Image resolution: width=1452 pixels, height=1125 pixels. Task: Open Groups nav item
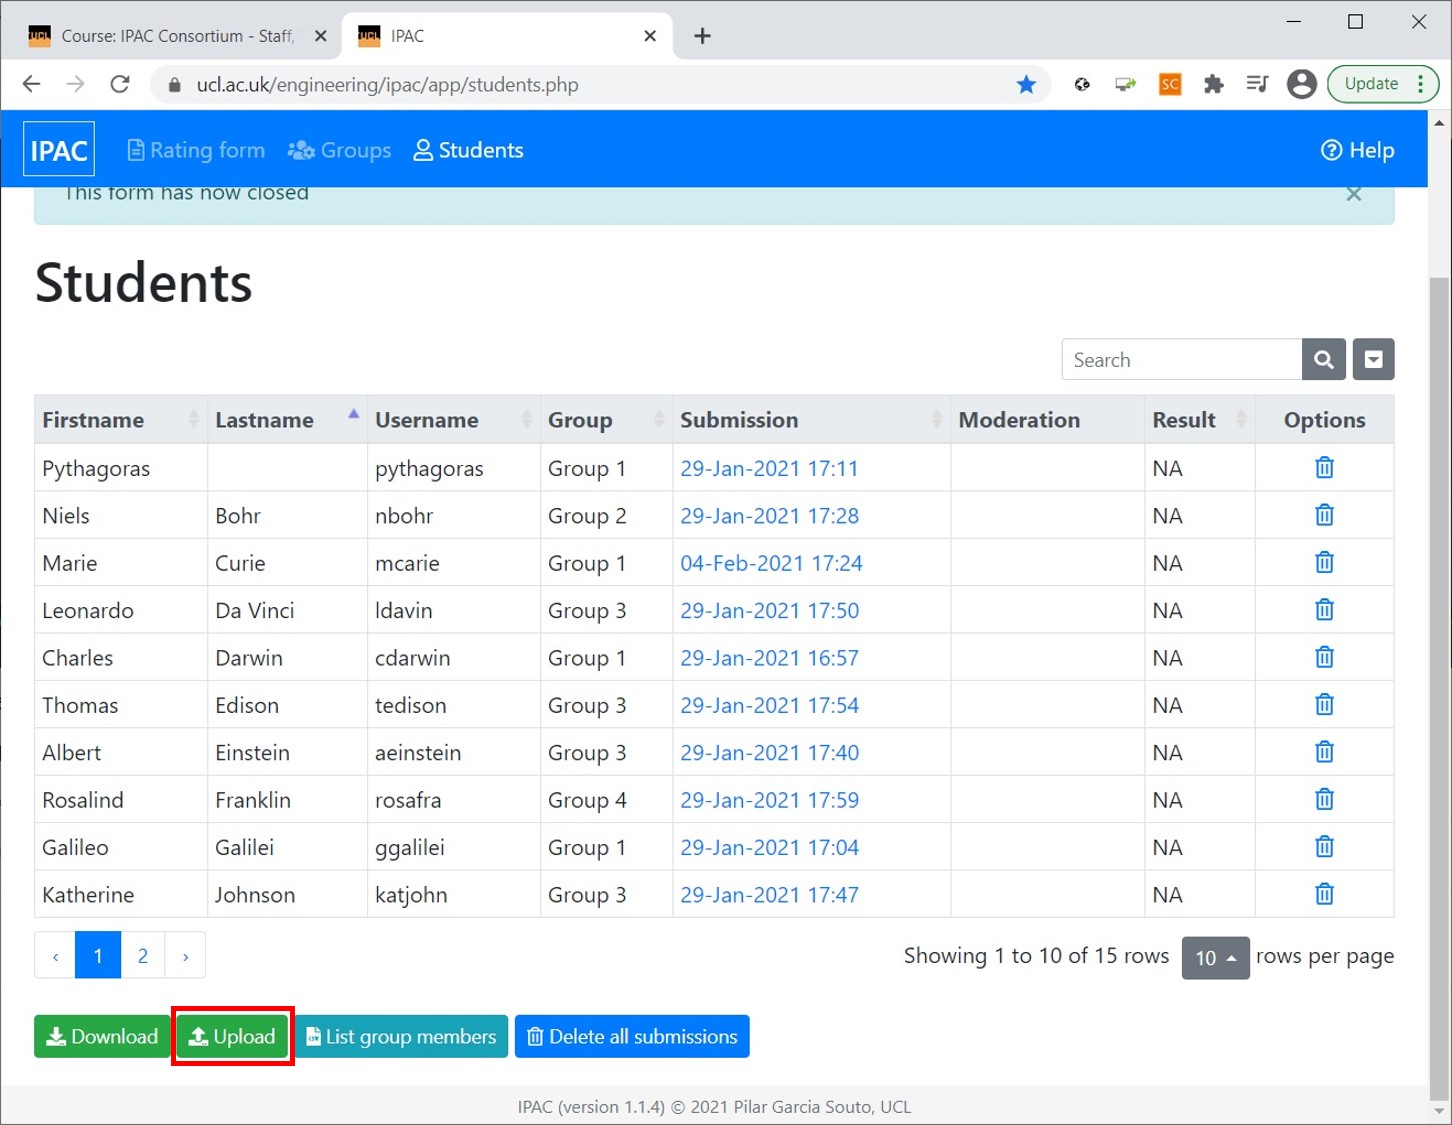tap(339, 150)
